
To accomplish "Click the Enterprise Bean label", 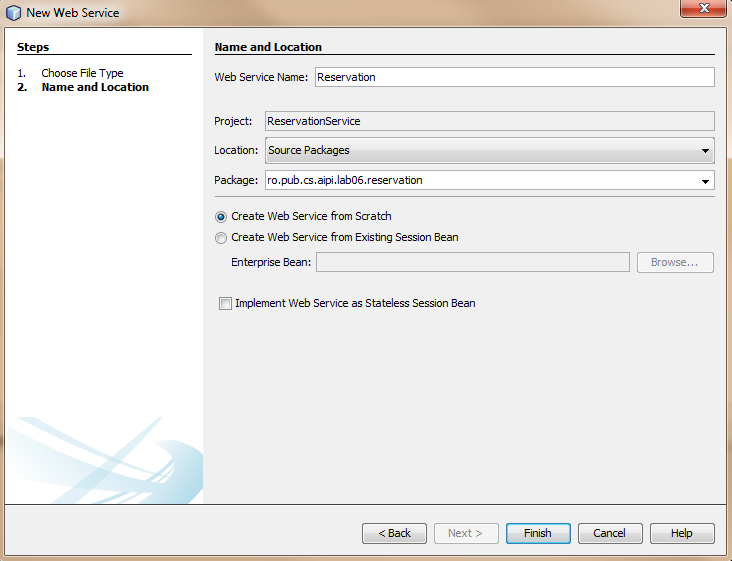I will click(x=271, y=262).
